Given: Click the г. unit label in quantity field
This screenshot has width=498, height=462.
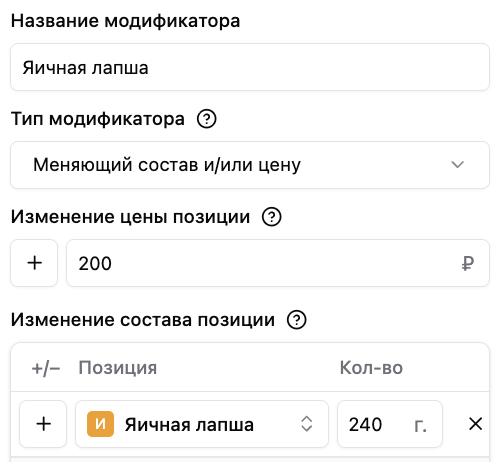Looking at the screenshot, I should (420, 425).
